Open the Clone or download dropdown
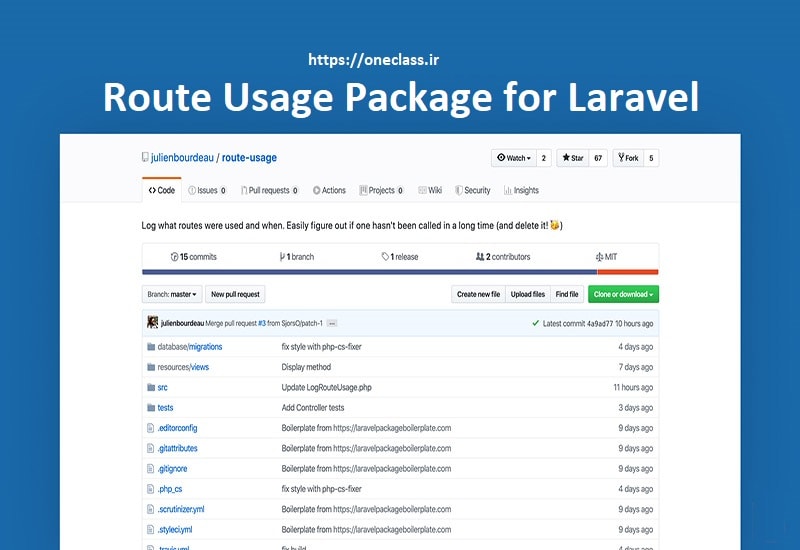The width and height of the screenshot is (800, 550). (623, 294)
